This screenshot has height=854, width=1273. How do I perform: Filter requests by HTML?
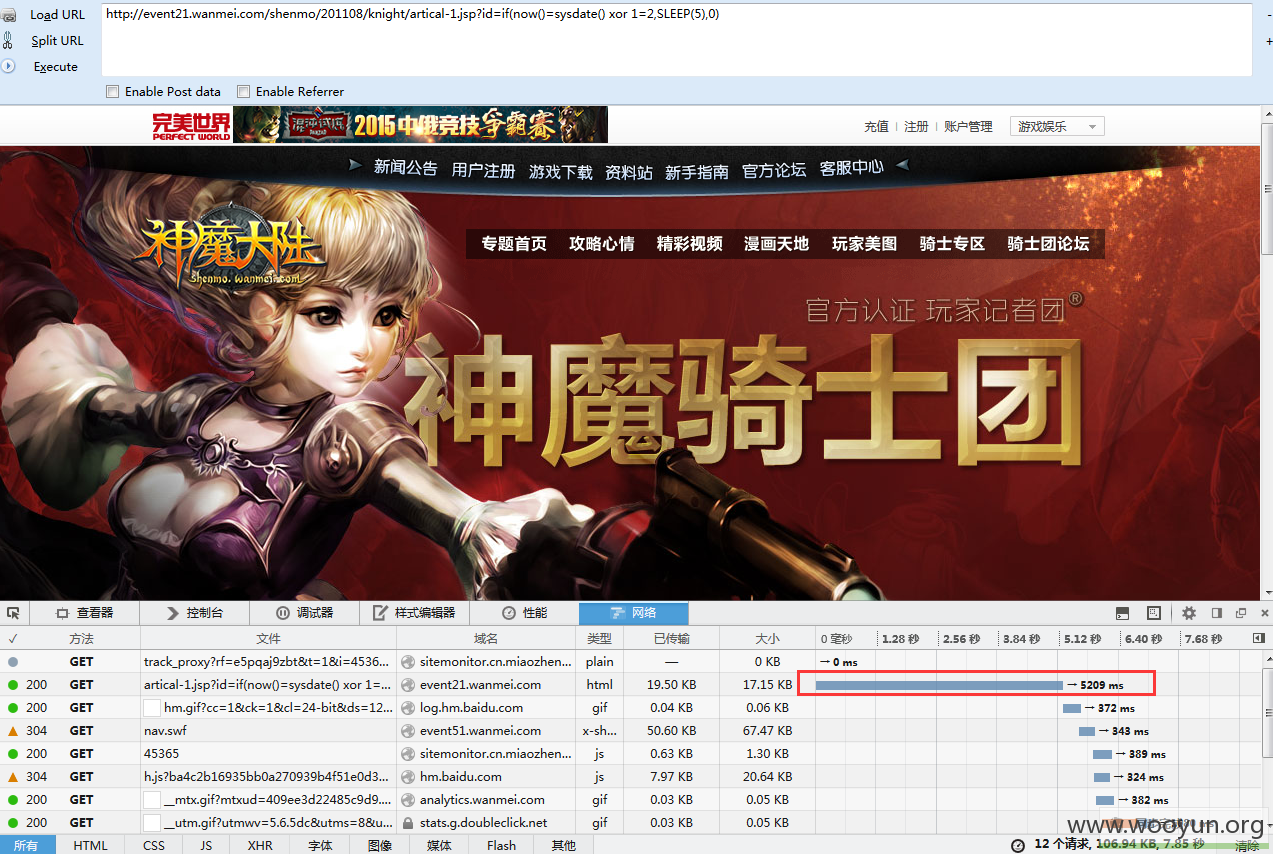coord(90,846)
